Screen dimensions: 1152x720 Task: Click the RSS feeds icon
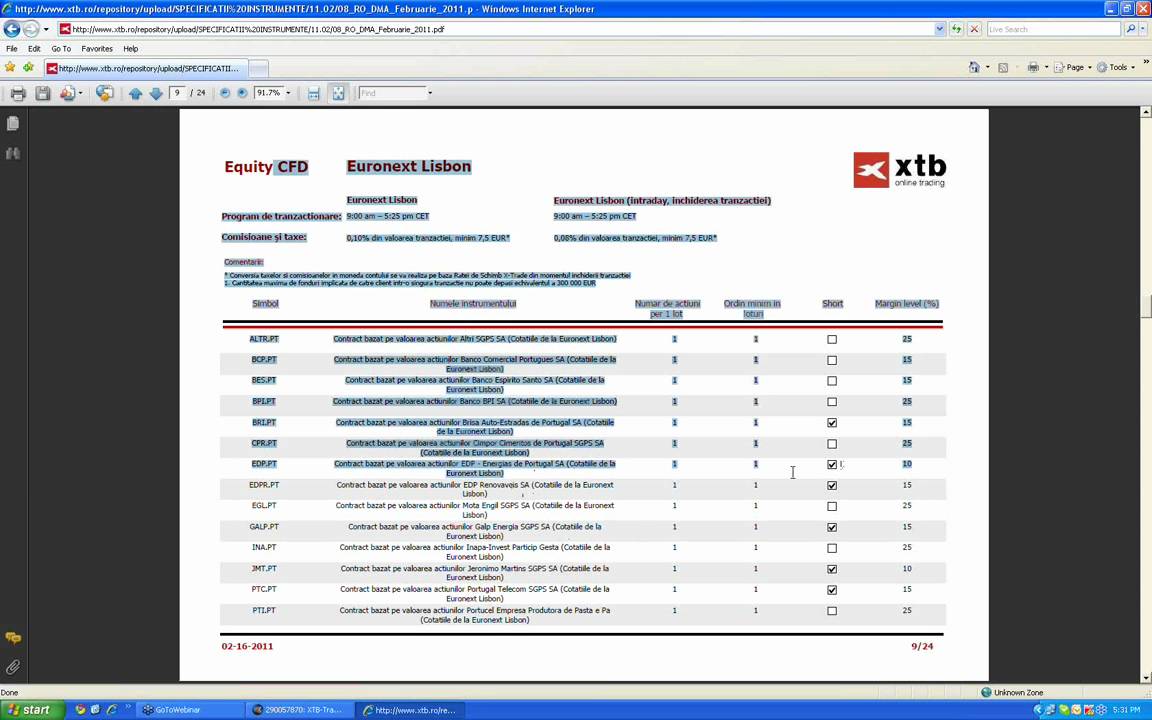(x=1003, y=67)
